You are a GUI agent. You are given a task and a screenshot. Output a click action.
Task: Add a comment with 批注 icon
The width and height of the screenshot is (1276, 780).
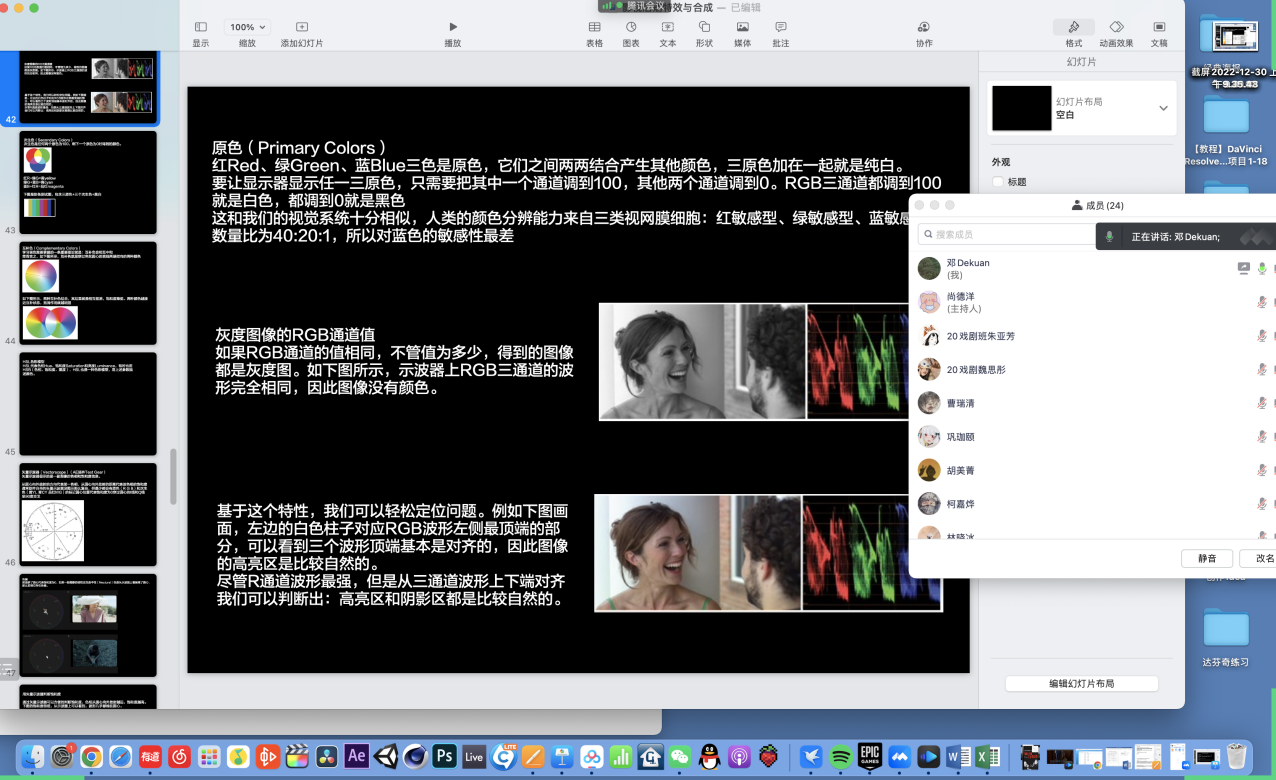tap(781, 27)
